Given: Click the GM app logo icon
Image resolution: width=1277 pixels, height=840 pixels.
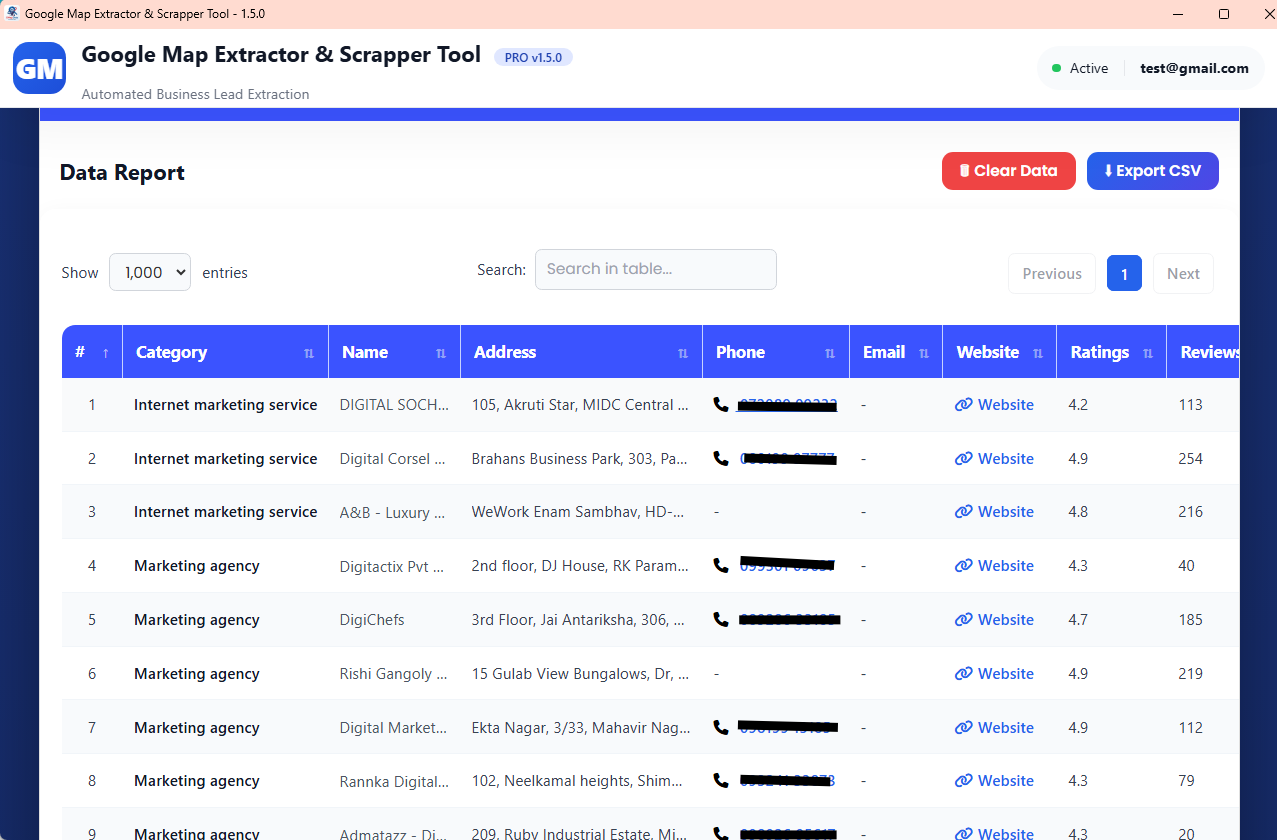Looking at the screenshot, I should [39, 68].
